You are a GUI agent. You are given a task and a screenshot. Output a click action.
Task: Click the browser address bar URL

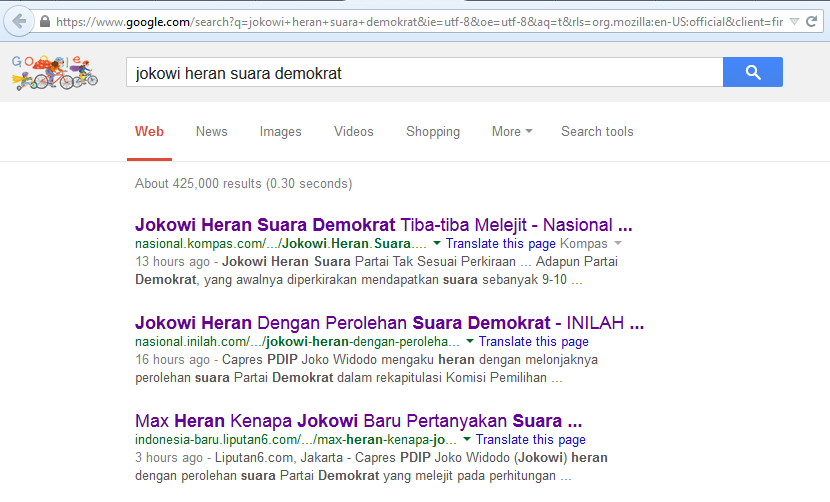(x=419, y=22)
